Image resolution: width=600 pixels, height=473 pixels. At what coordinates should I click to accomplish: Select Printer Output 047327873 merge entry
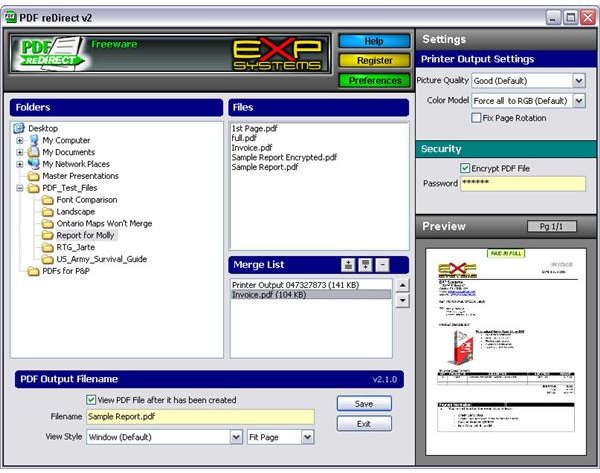(295, 285)
